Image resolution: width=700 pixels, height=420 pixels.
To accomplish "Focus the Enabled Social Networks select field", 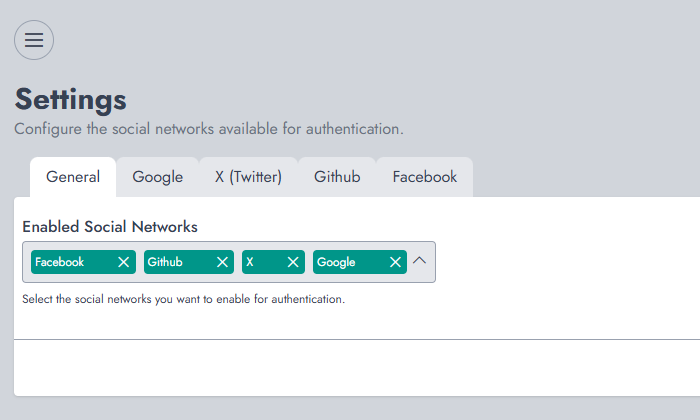I will [x=229, y=262].
